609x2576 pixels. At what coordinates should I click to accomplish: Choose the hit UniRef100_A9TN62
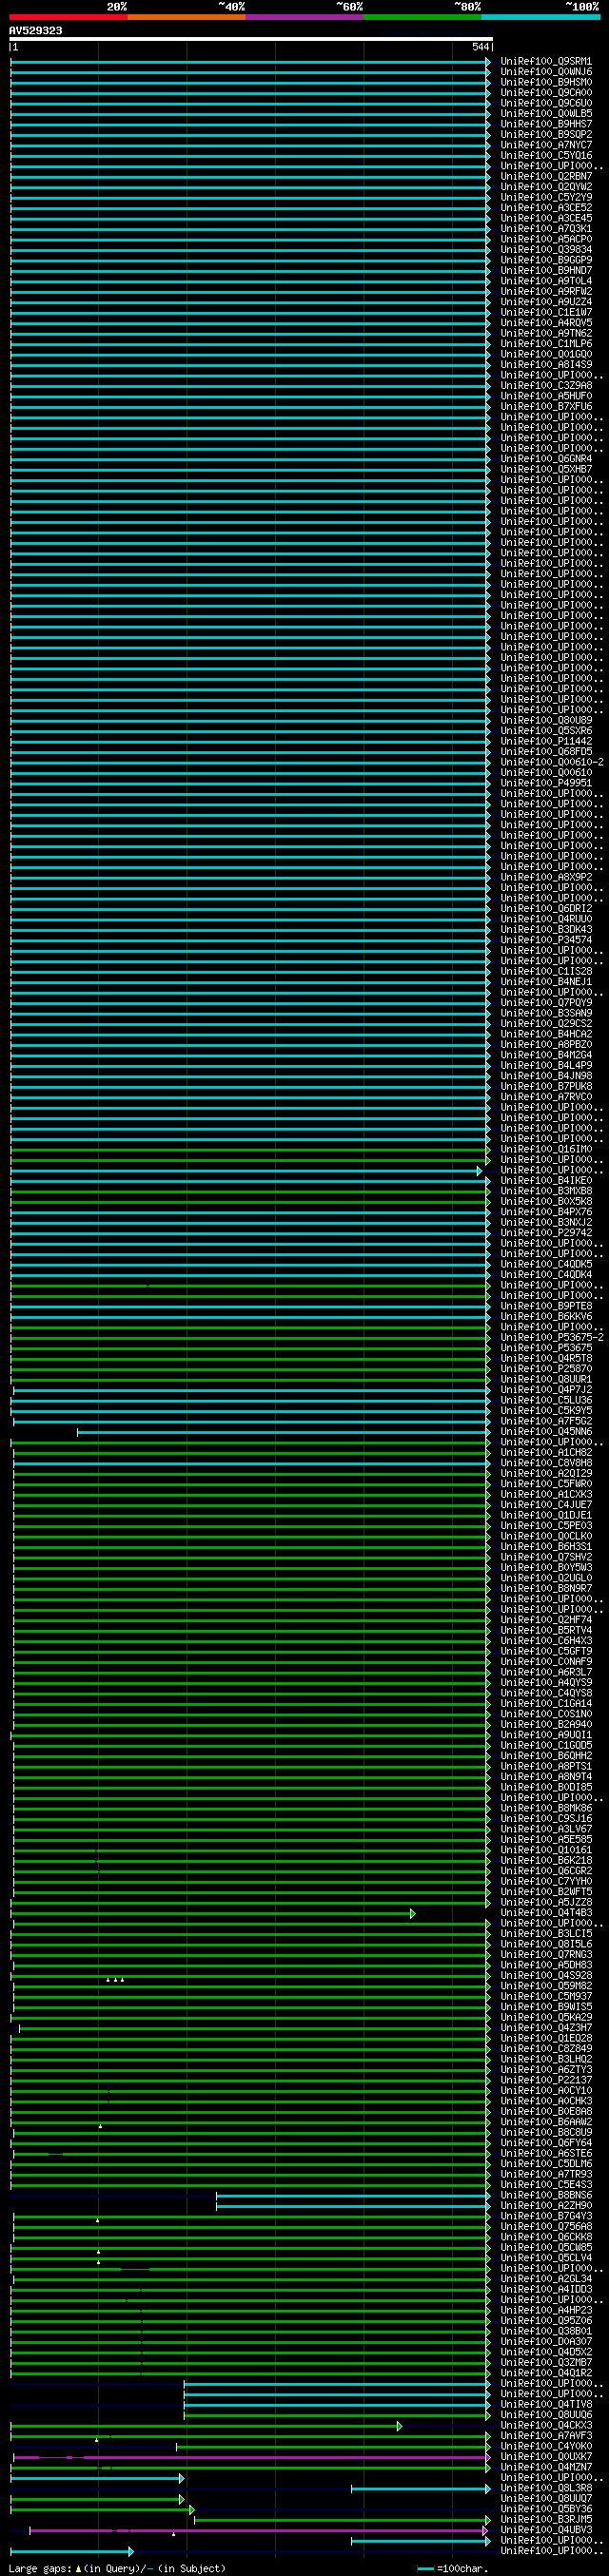546,334
